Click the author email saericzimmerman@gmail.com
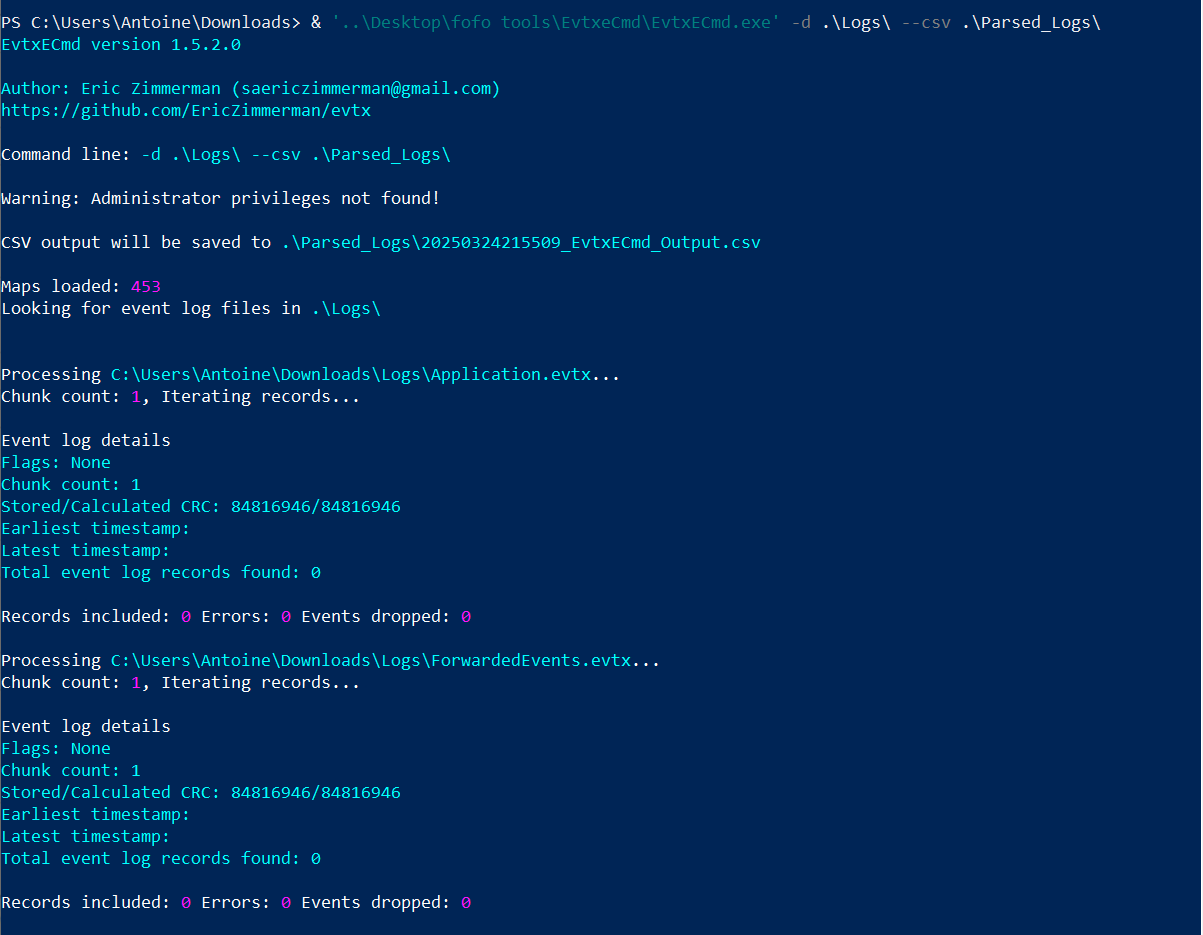The image size is (1203, 935). [x=365, y=89]
